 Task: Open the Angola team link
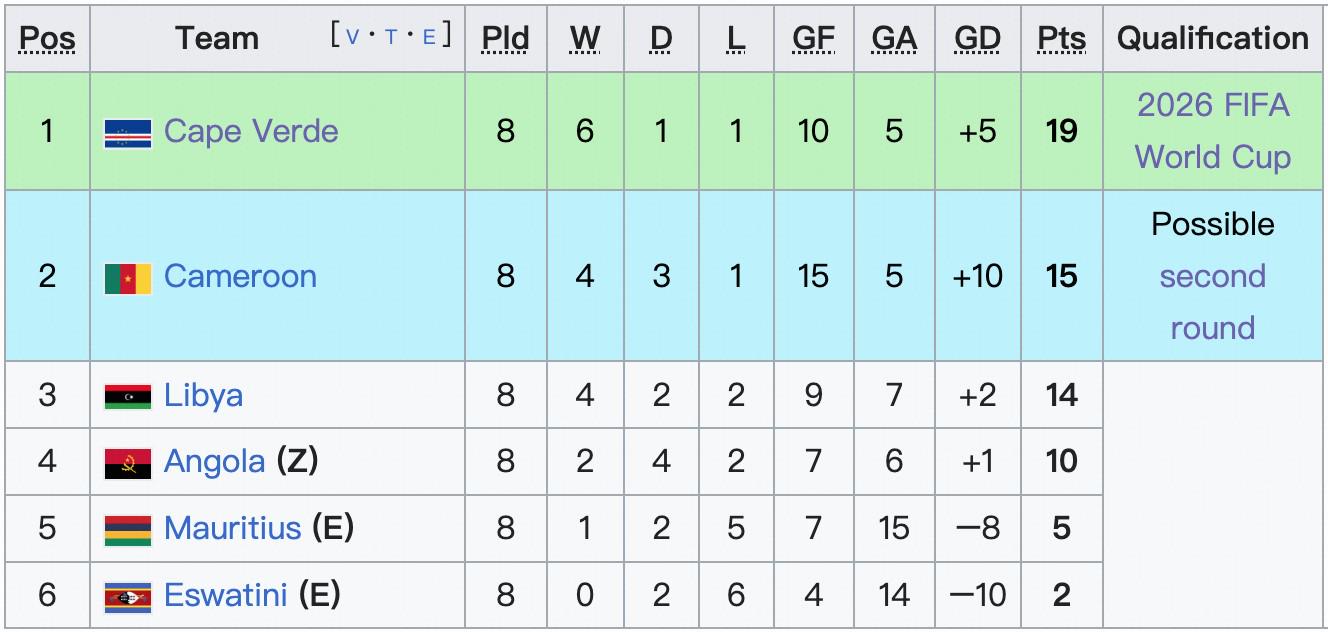[214, 461]
